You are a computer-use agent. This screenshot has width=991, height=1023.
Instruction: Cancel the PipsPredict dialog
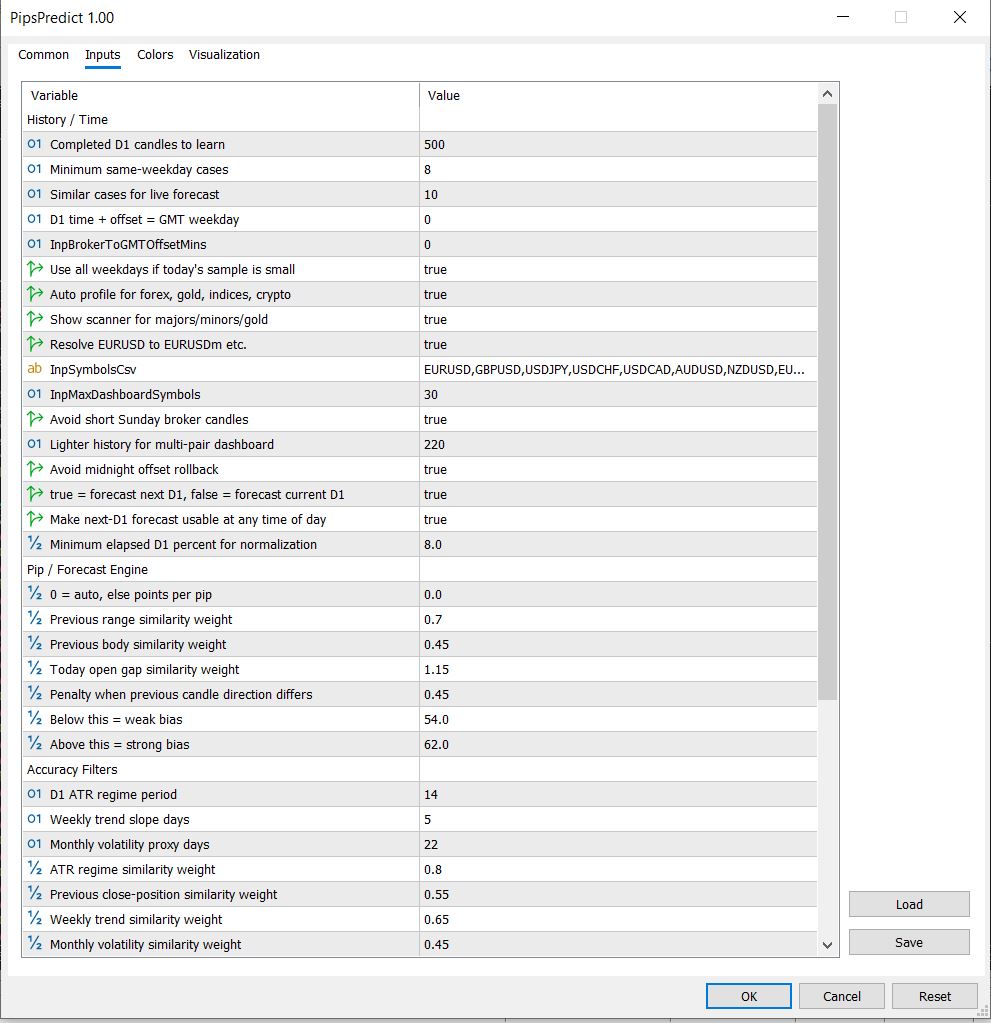(x=842, y=996)
